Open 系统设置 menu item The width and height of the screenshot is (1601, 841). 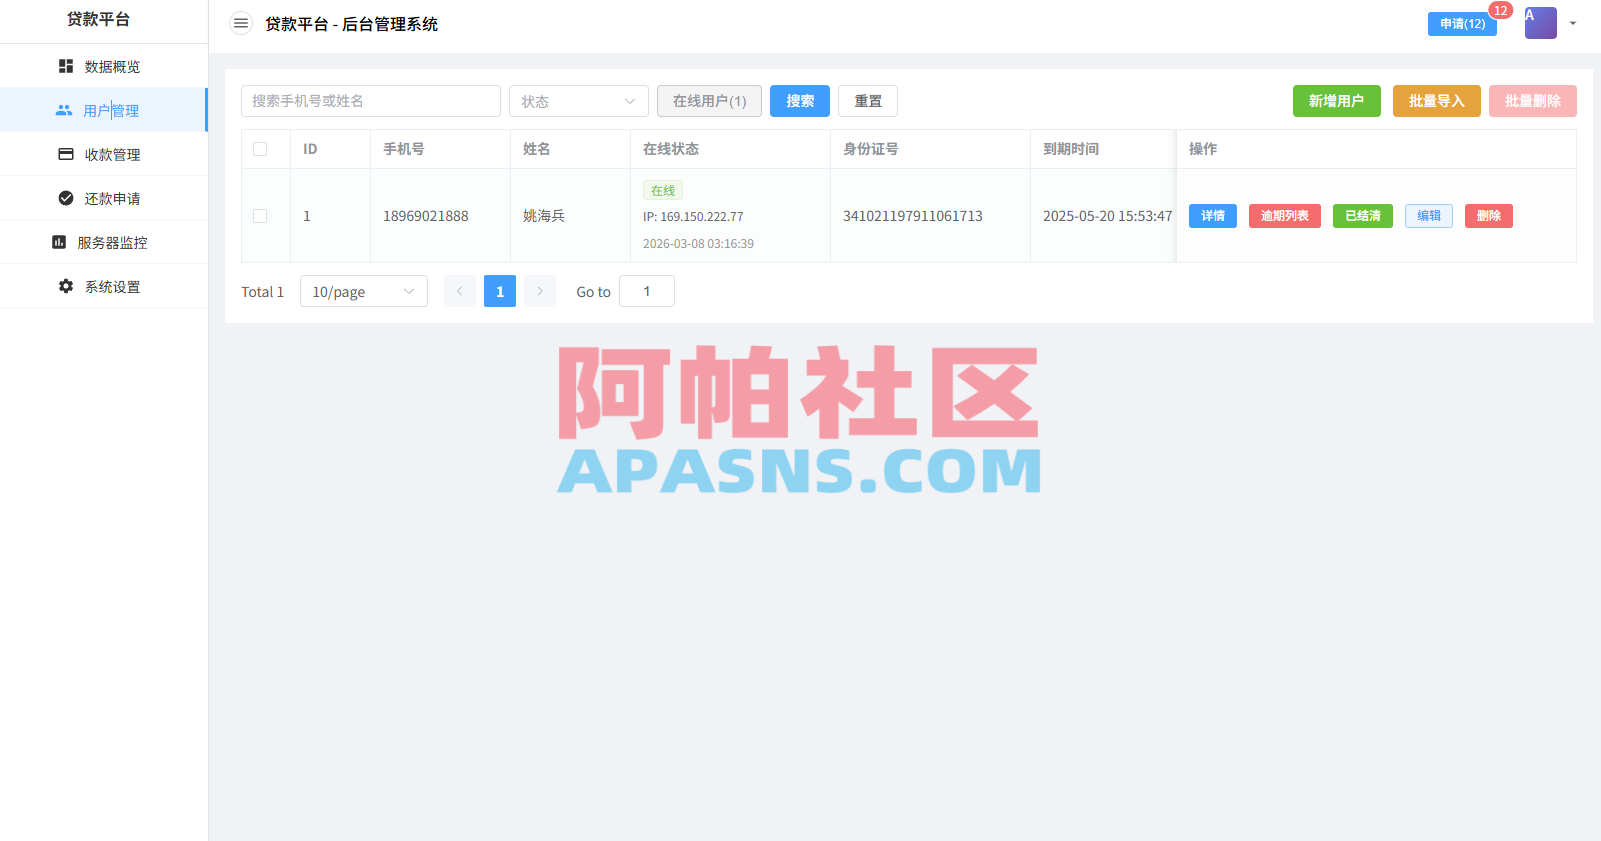(x=104, y=286)
